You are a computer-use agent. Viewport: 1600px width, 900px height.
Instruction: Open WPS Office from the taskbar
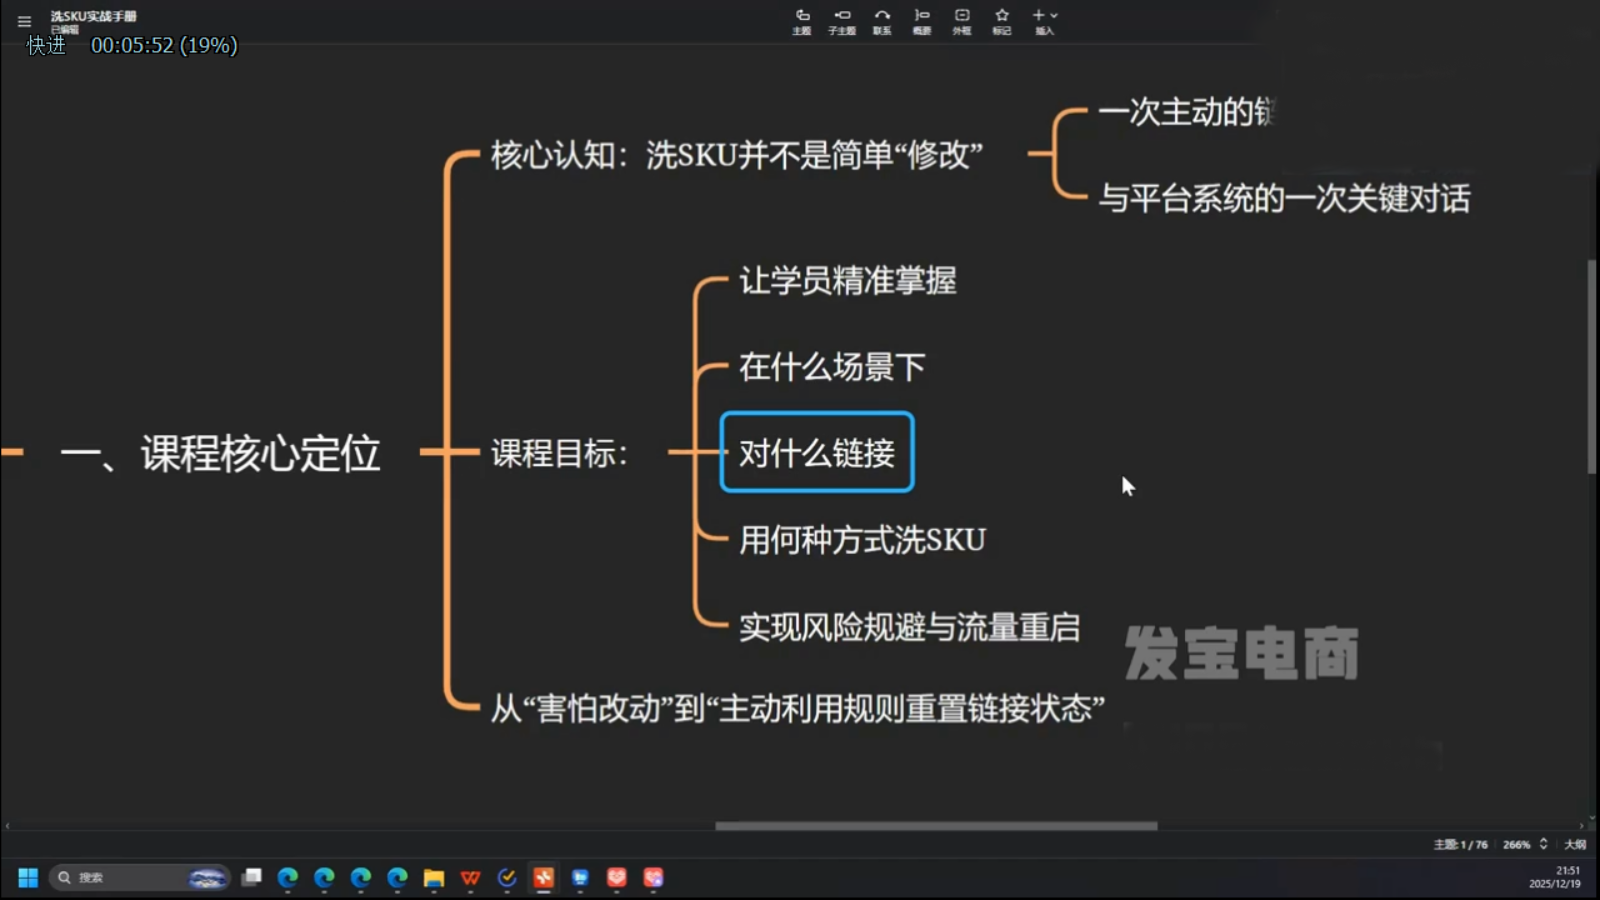point(470,877)
